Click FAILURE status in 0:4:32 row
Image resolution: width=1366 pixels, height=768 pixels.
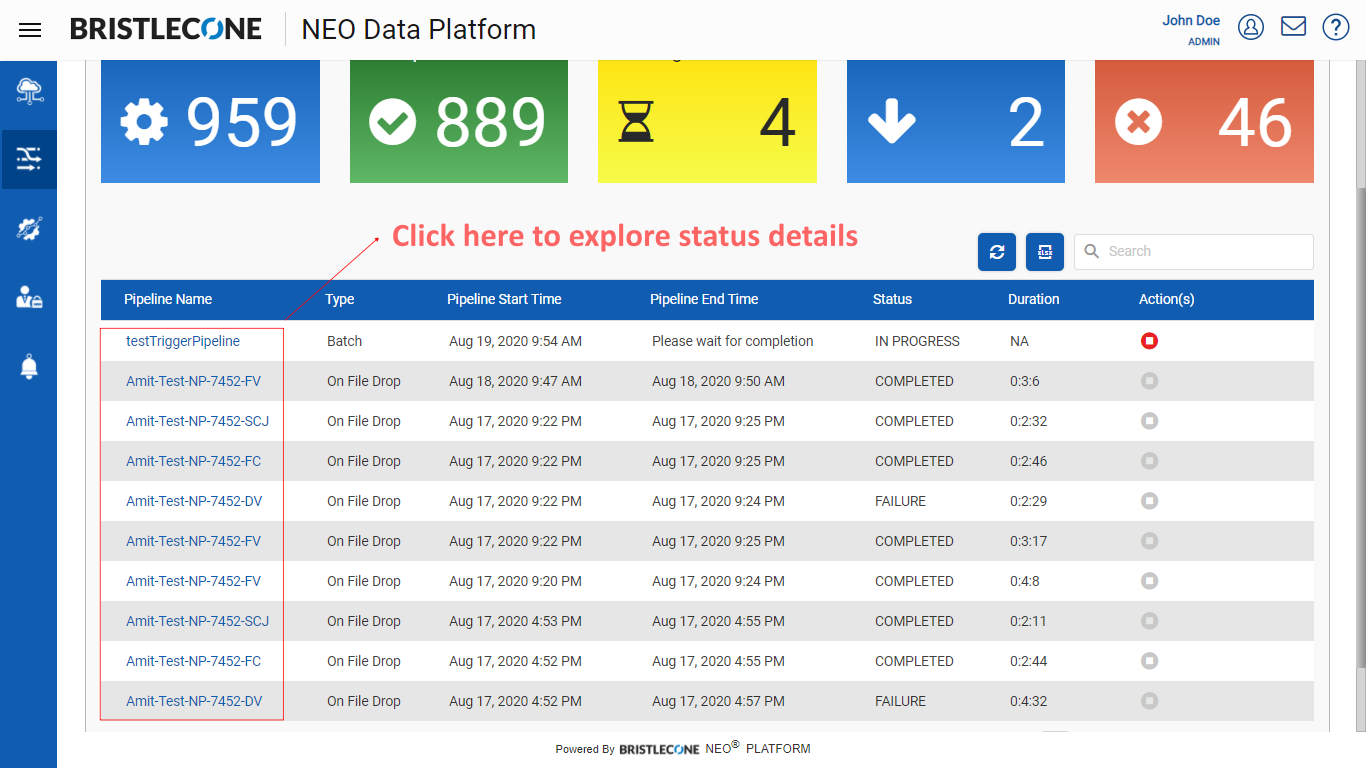coord(900,701)
